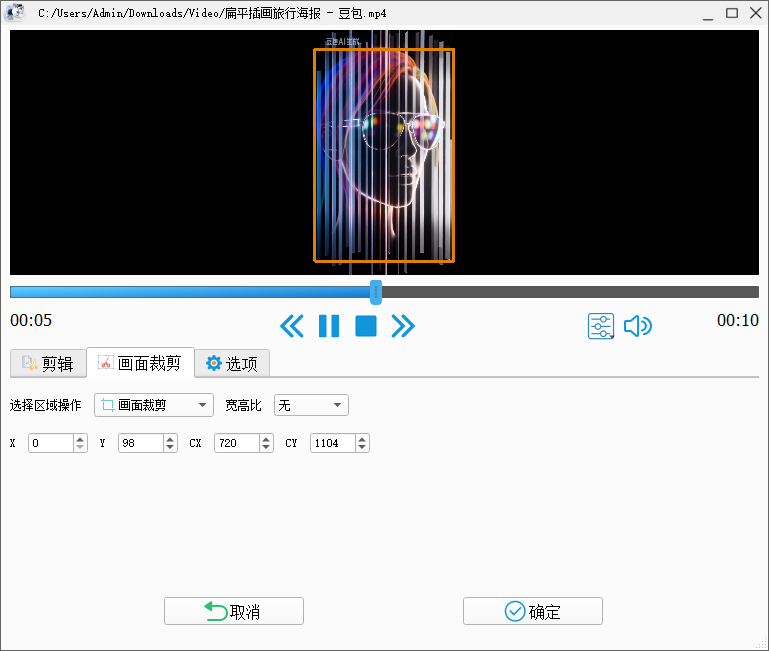Switch to the 剪辑 tab
Image resolution: width=769 pixels, height=651 pixels.
[x=48, y=364]
